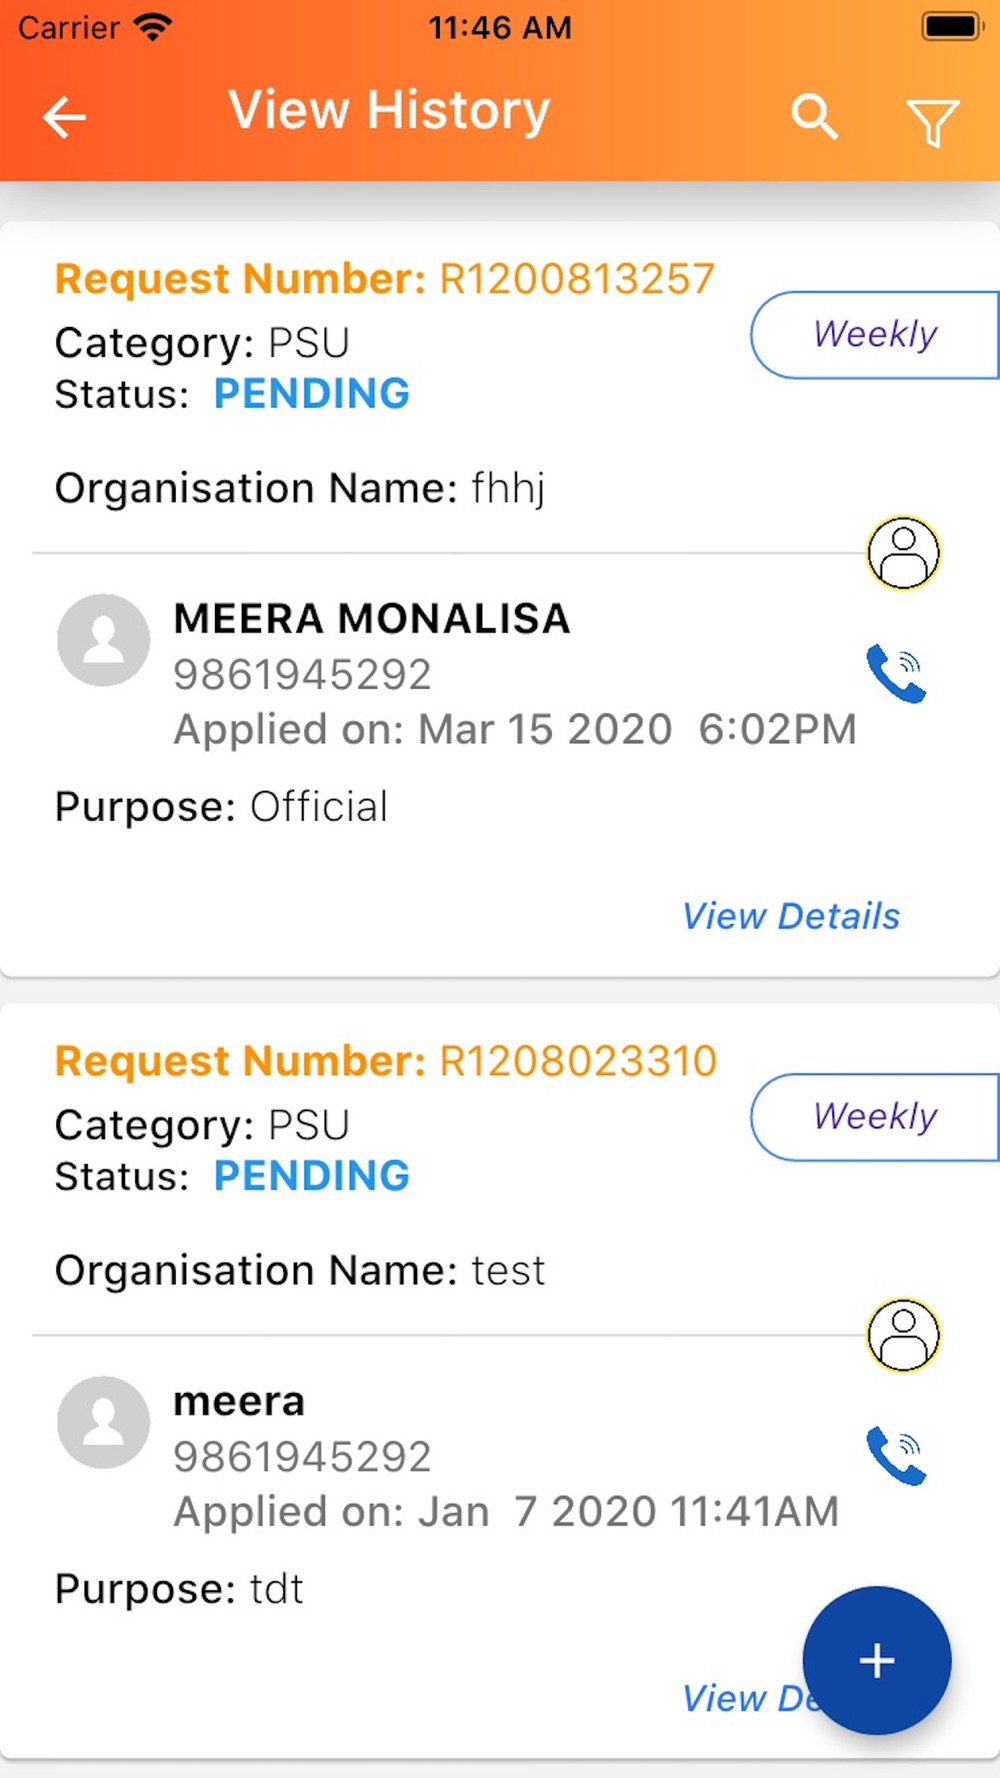Tap Weekly badge on request R1200813257
Image resolution: width=1000 pixels, height=1778 pixels.
tap(875, 335)
